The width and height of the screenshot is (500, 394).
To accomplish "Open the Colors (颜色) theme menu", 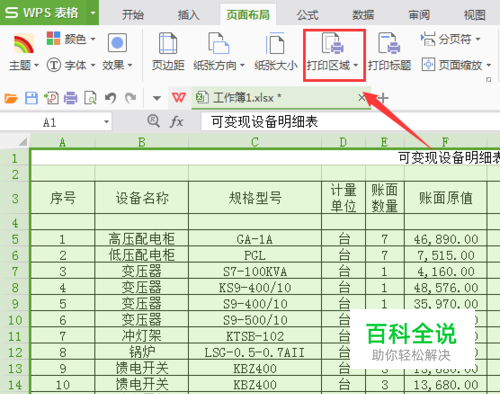I will pos(71,39).
